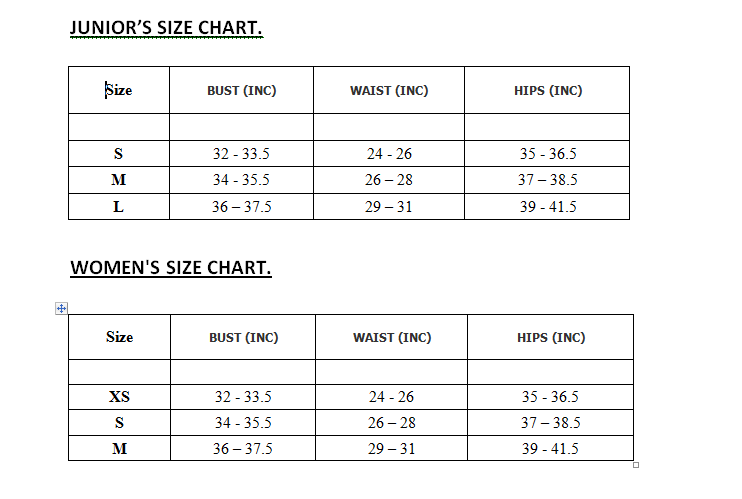The height and width of the screenshot is (499, 742).
Task: Click the empty cell under Women's BUST header
Action: (x=243, y=372)
